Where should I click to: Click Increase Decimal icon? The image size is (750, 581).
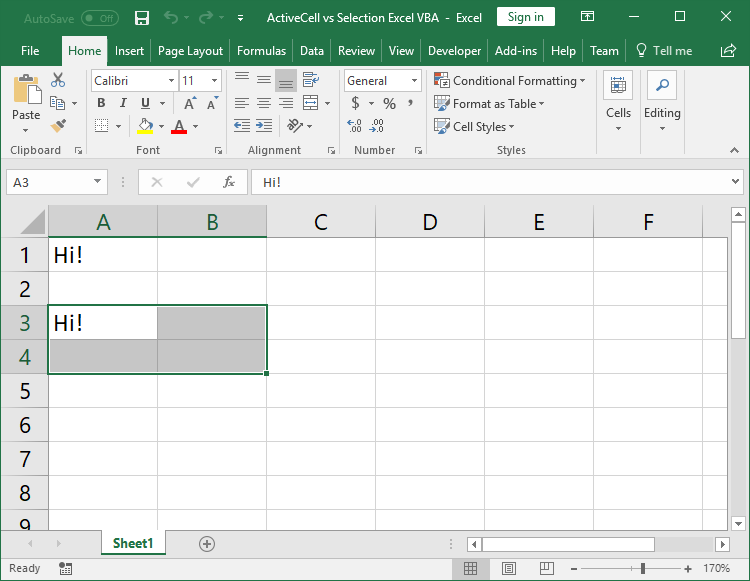click(x=354, y=126)
